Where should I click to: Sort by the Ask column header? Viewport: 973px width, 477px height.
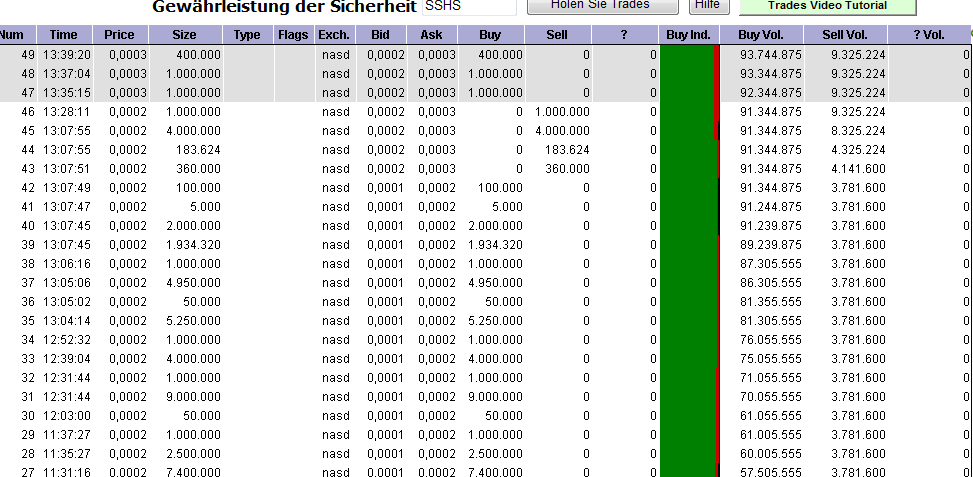pos(432,35)
